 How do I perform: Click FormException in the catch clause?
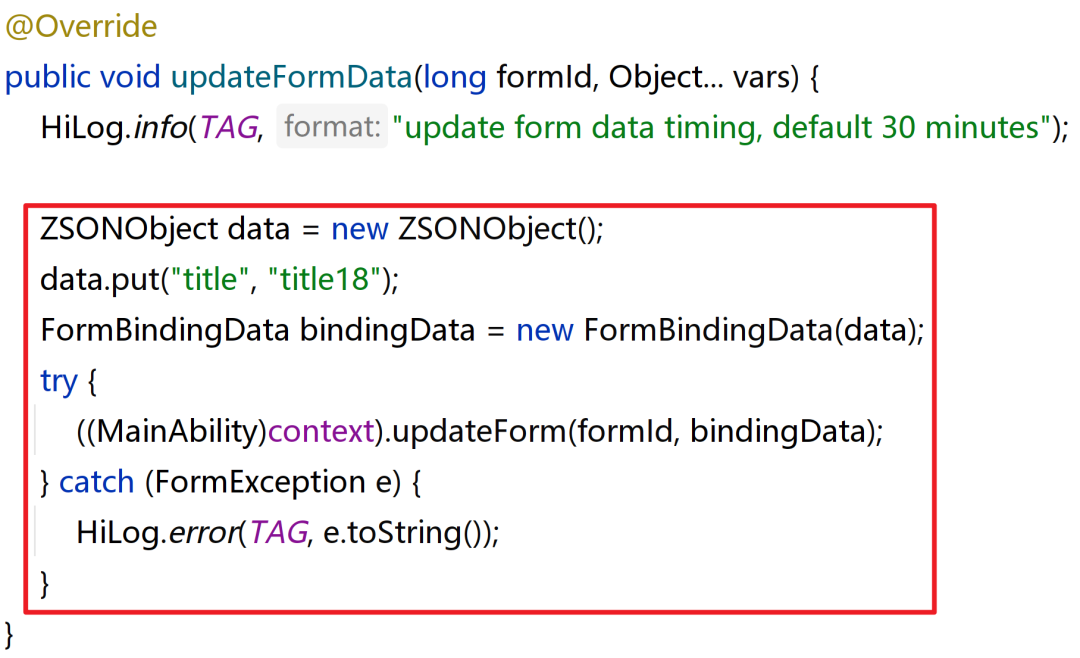point(253,482)
